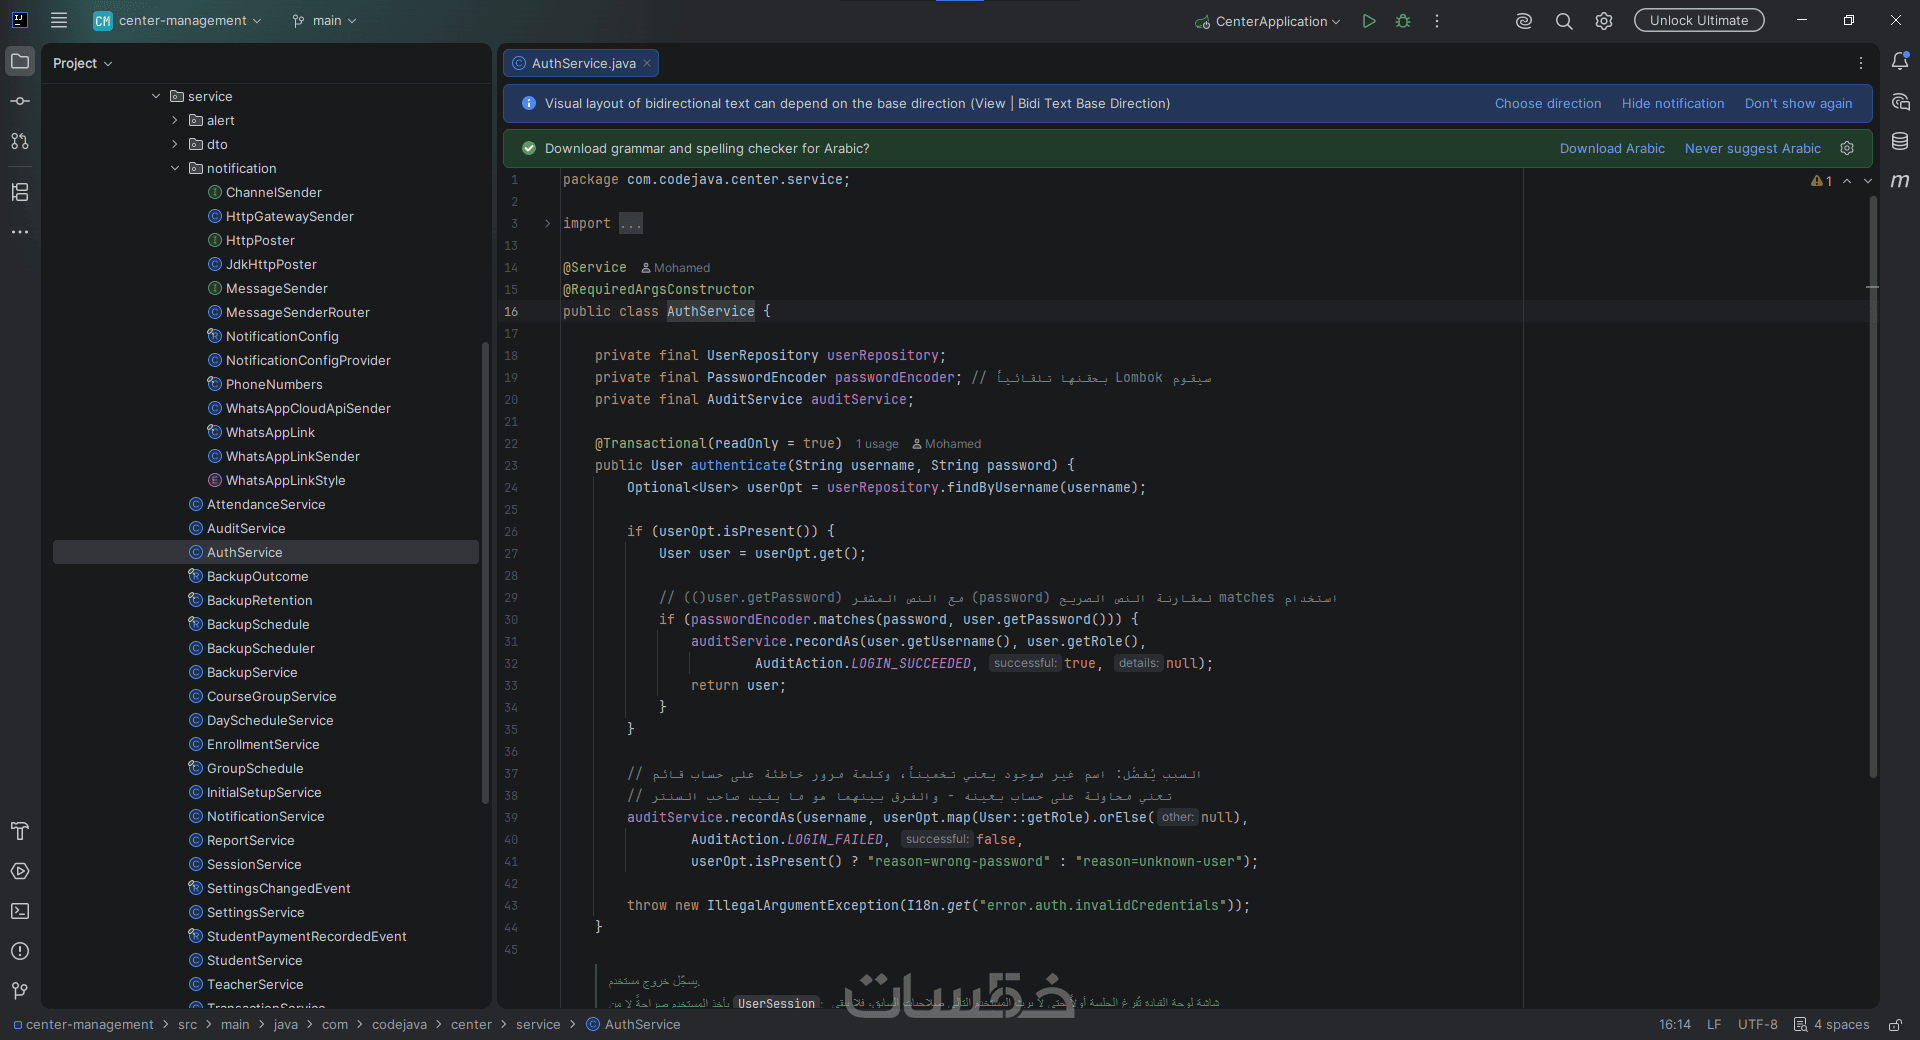Click the project tree vertical scrollbar
This screenshot has height=1040, width=1920.
485,572
